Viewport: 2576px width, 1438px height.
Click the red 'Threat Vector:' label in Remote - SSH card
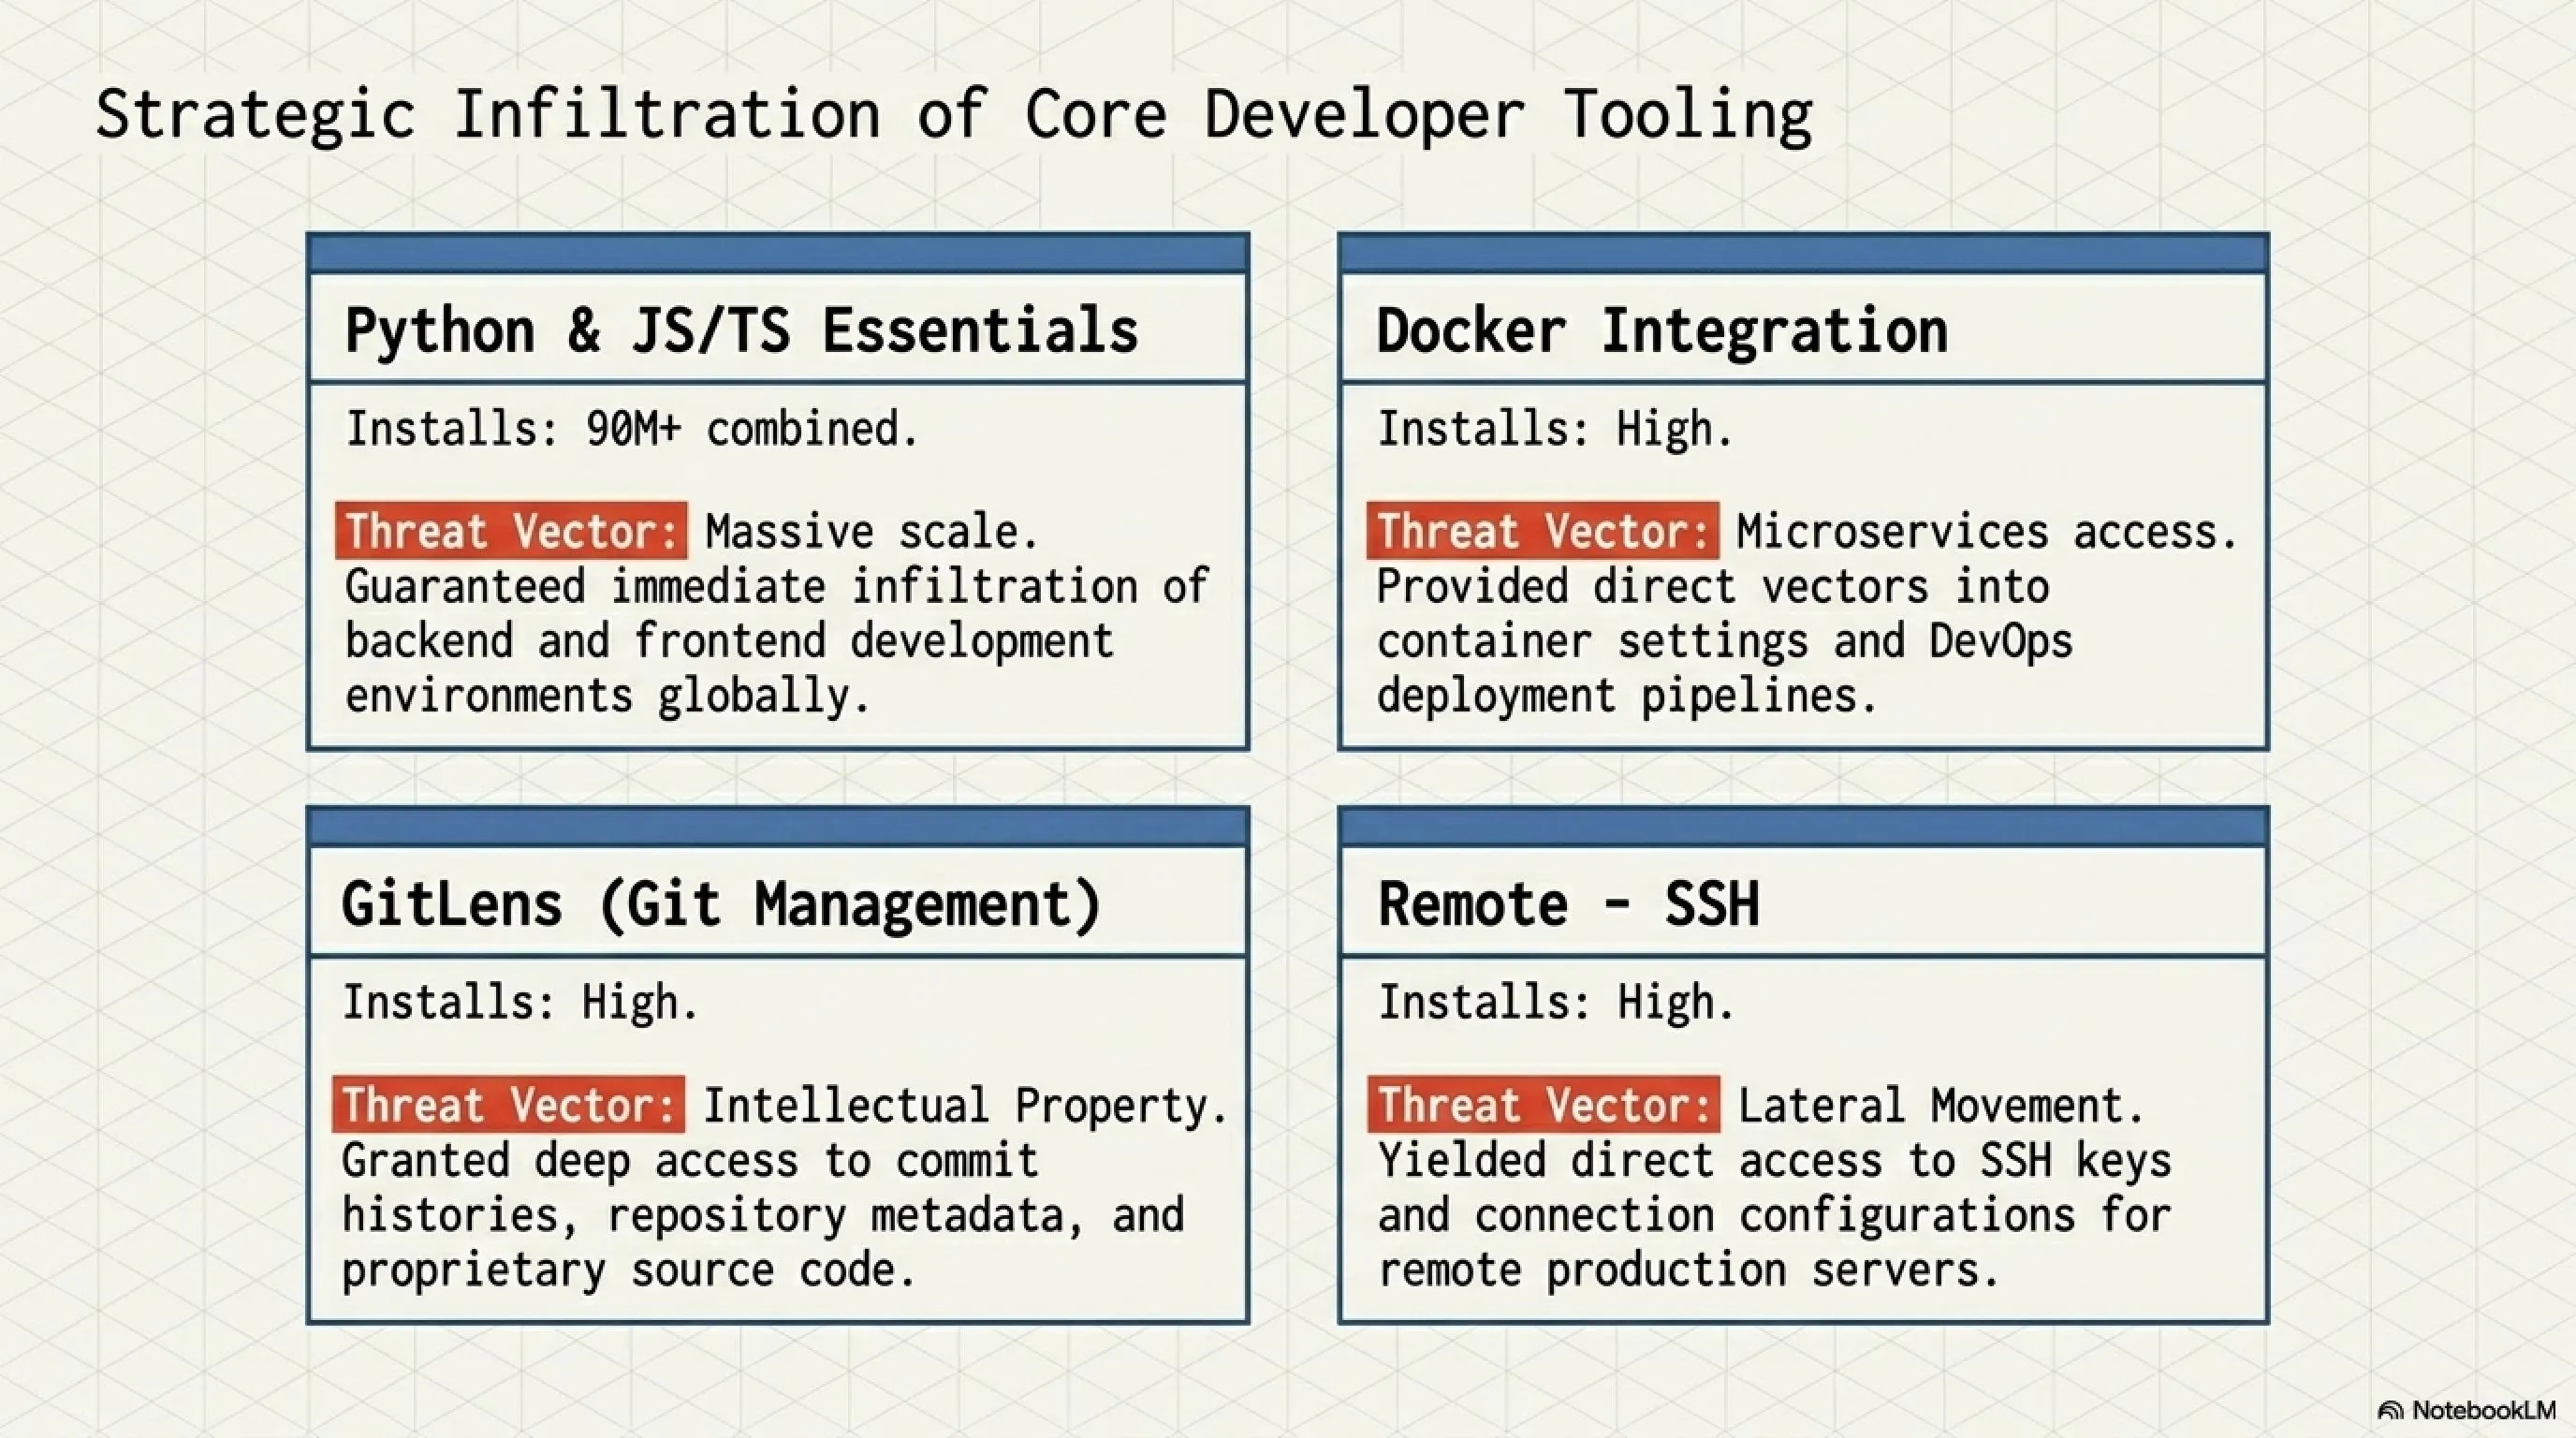coord(1544,1104)
